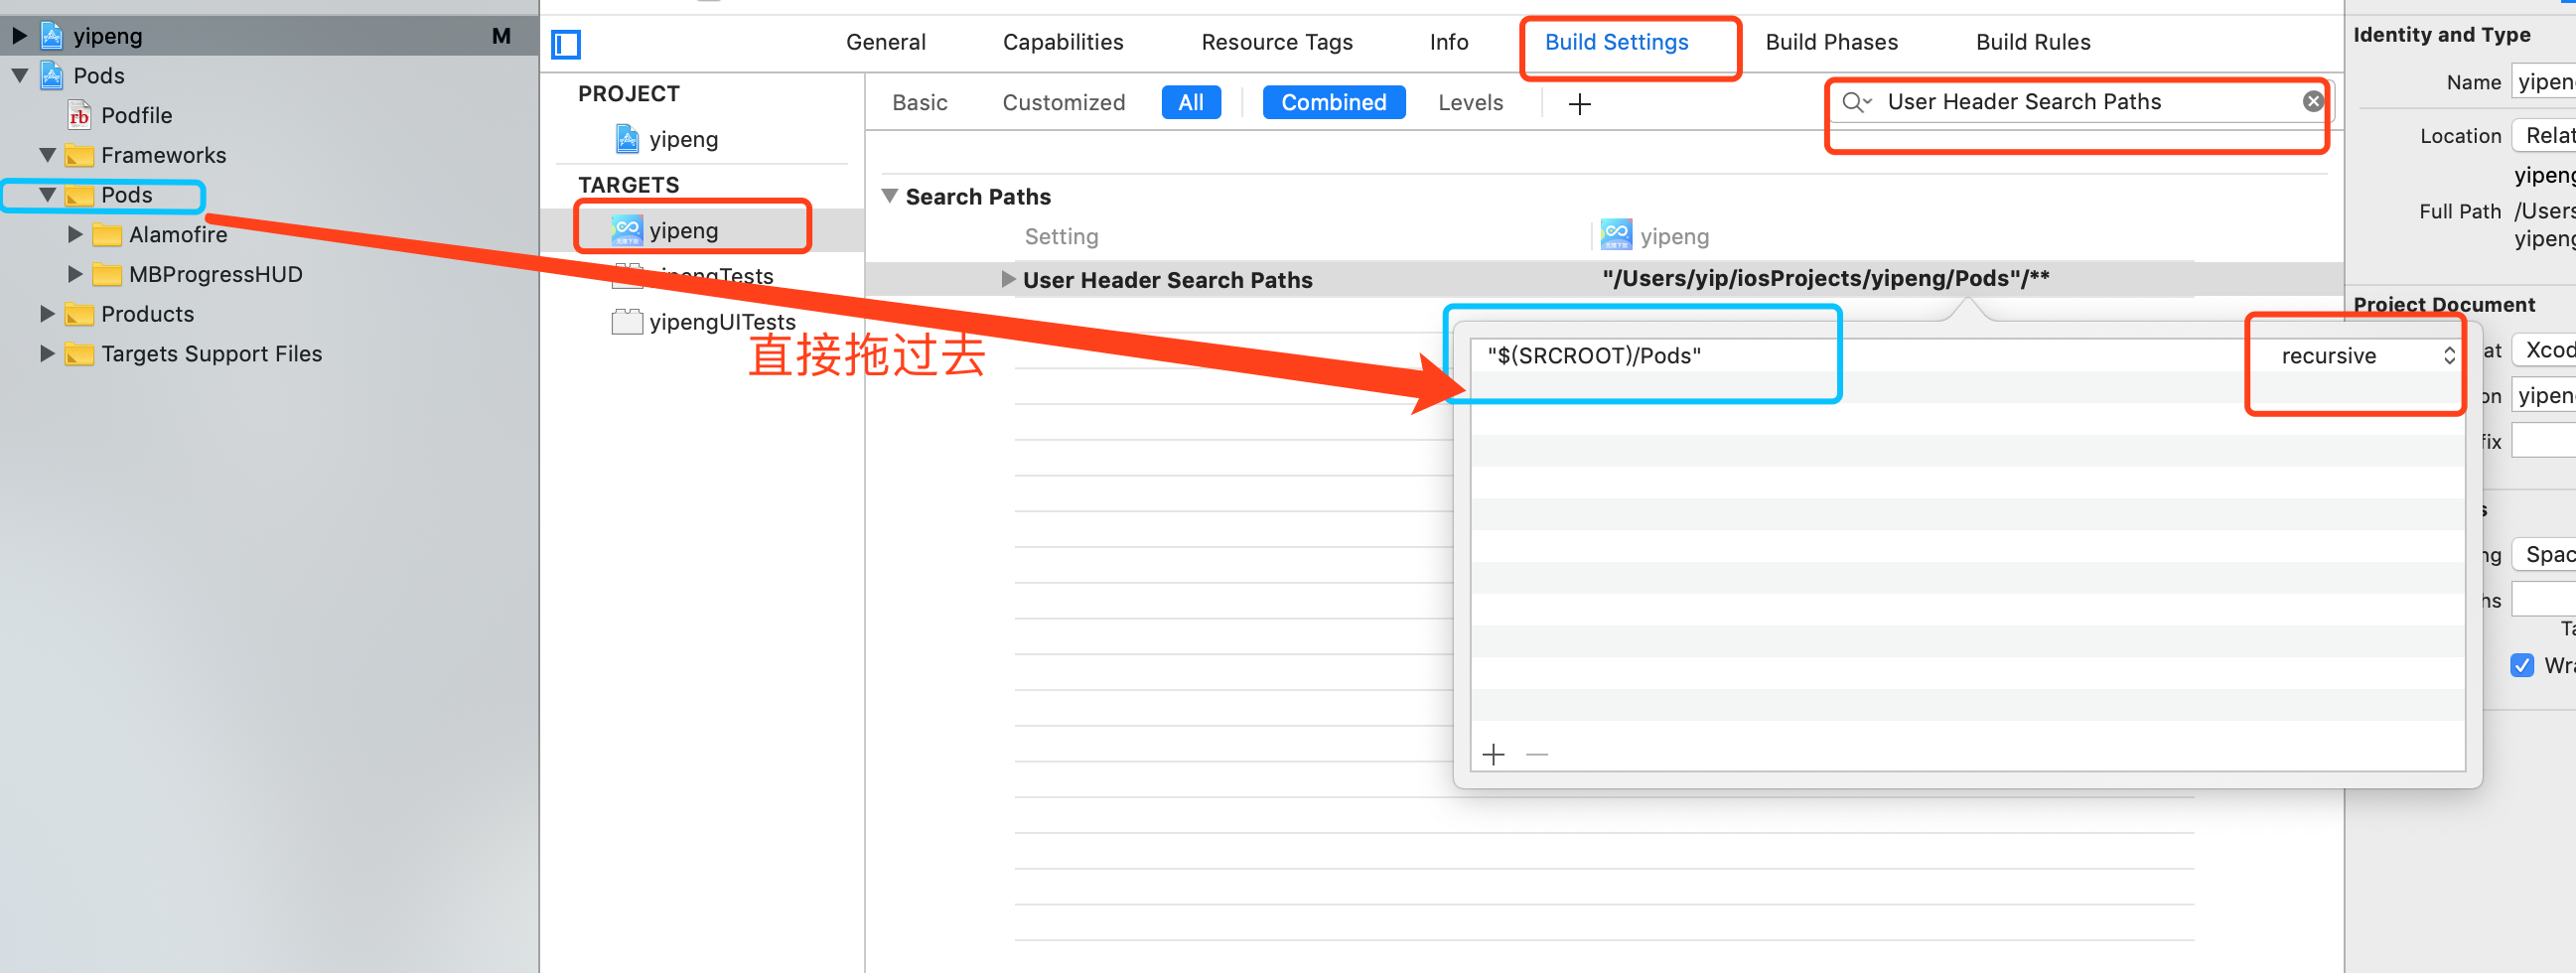Select the Build Settings tab
The height and width of the screenshot is (973, 2576).
tap(1617, 42)
